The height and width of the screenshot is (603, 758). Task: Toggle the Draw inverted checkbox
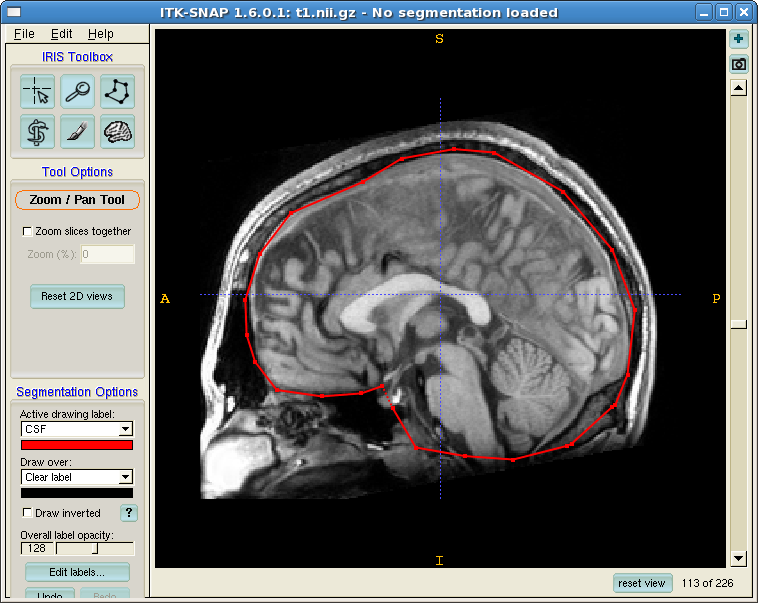[27, 513]
